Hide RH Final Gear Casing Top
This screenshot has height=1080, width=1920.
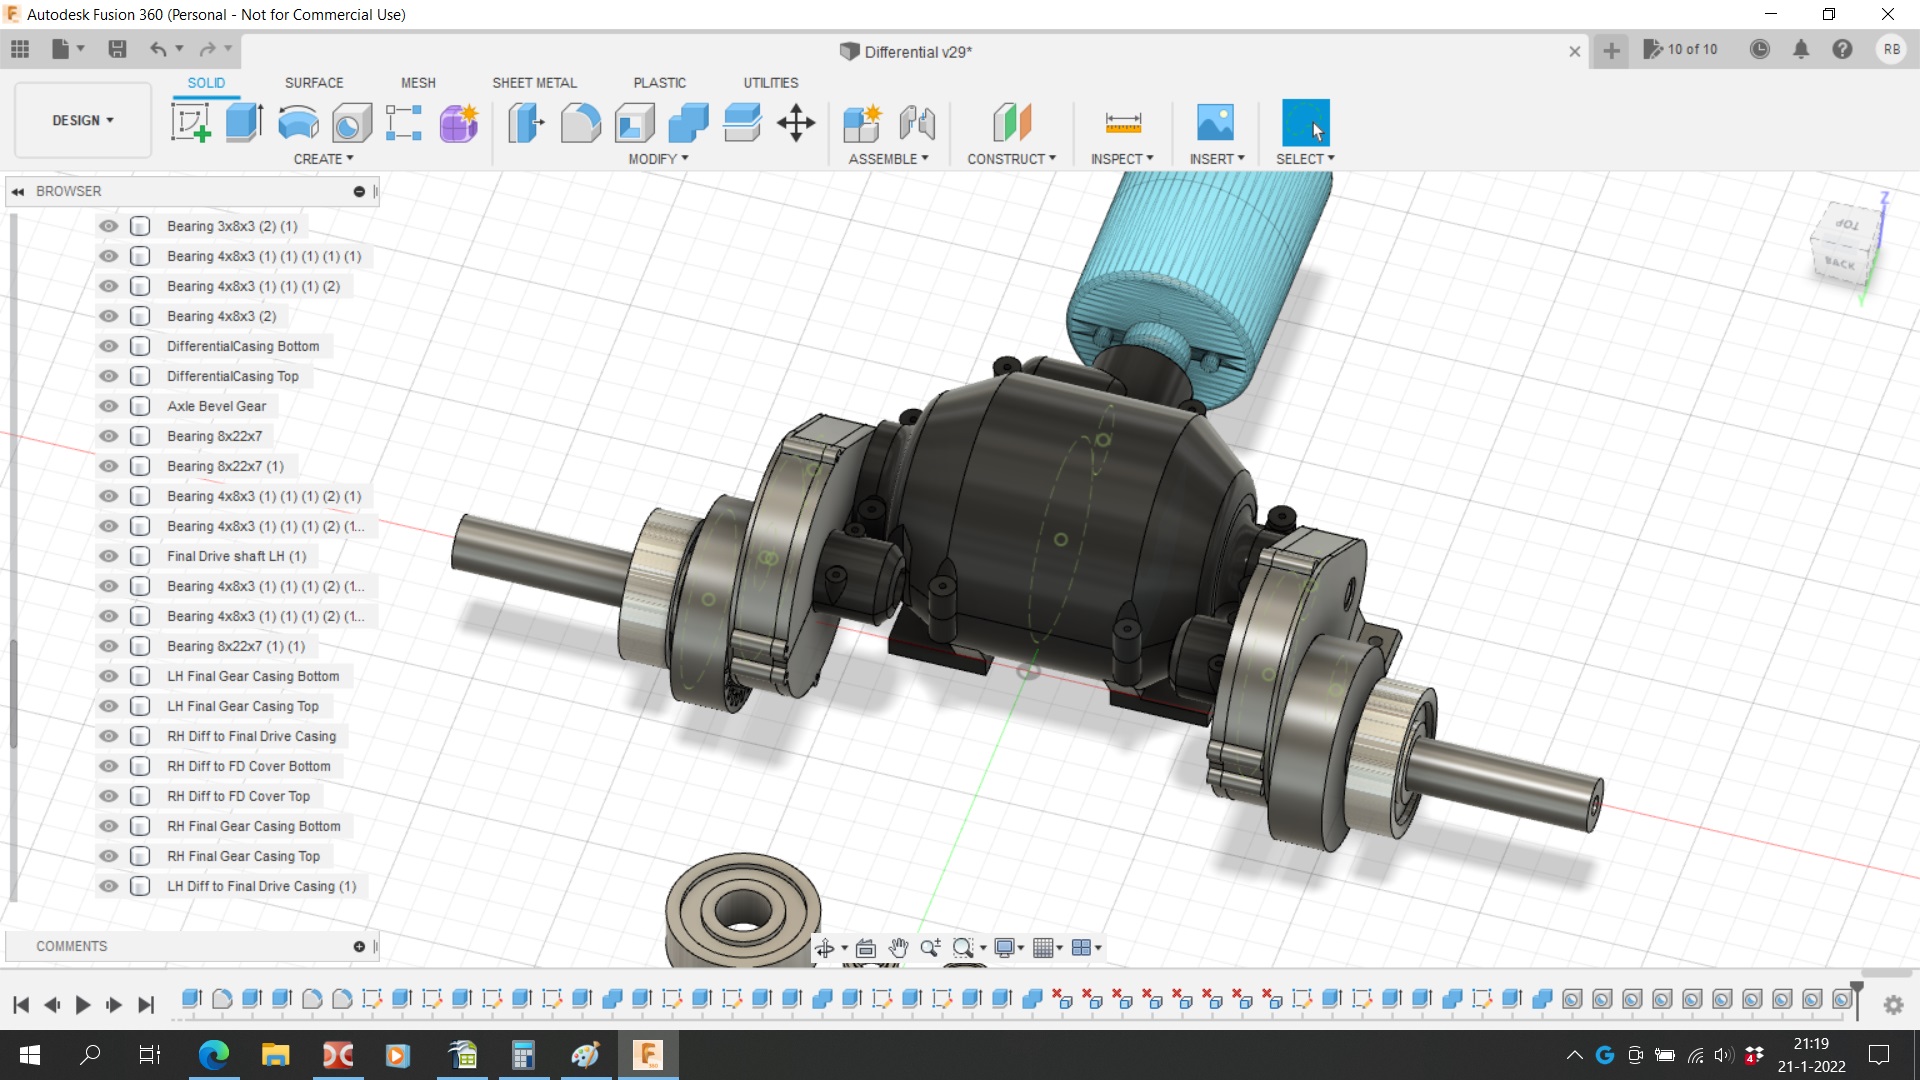pyautogui.click(x=109, y=856)
